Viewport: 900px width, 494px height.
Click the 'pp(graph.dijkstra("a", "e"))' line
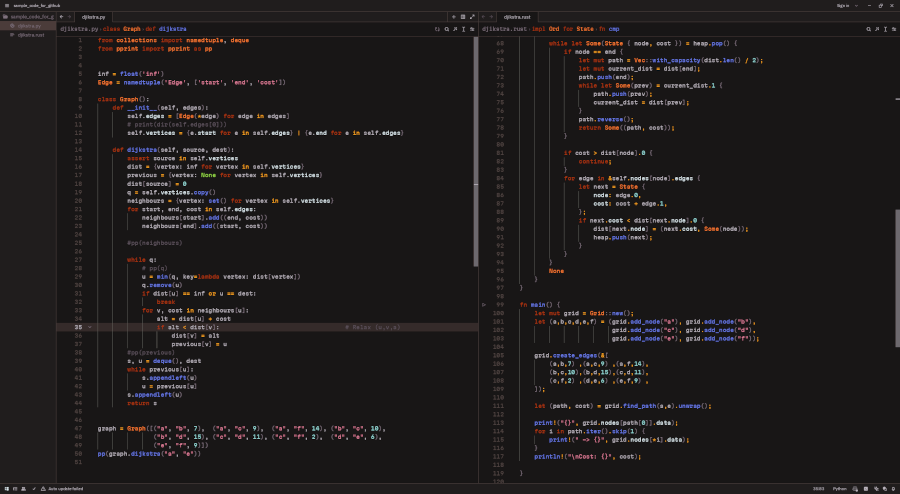149,454
